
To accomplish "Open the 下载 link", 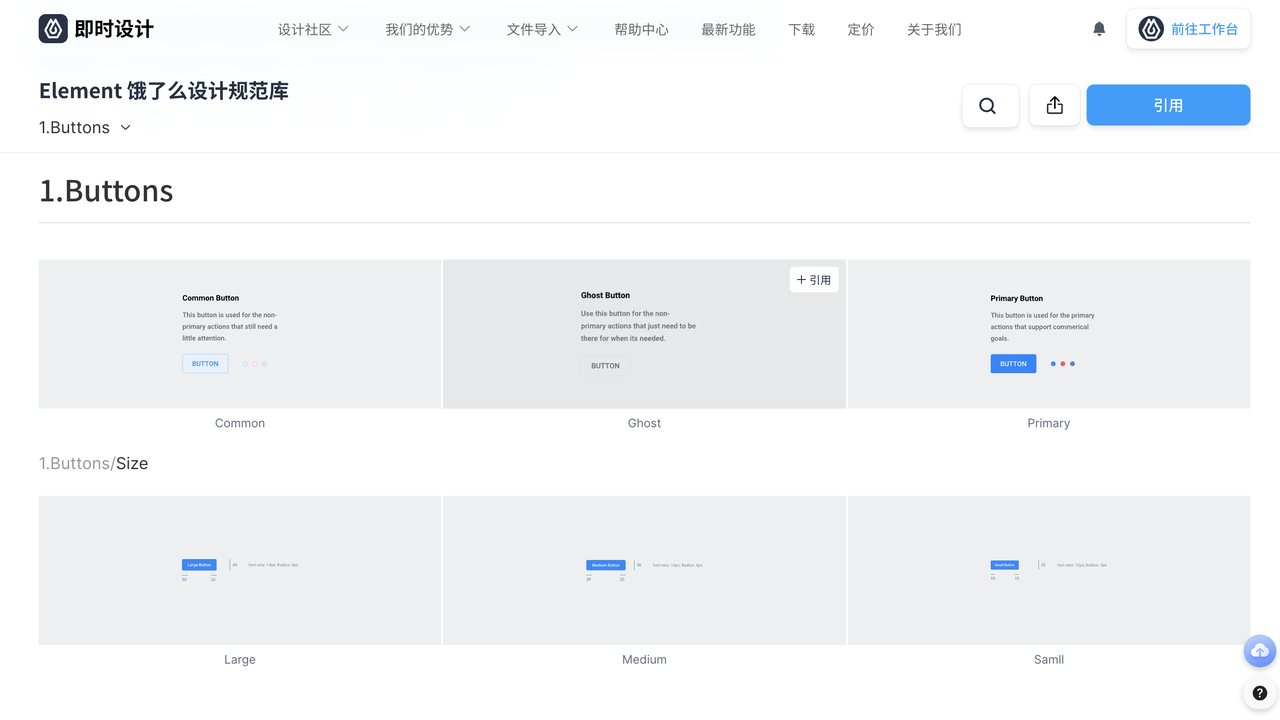I will (x=801, y=30).
